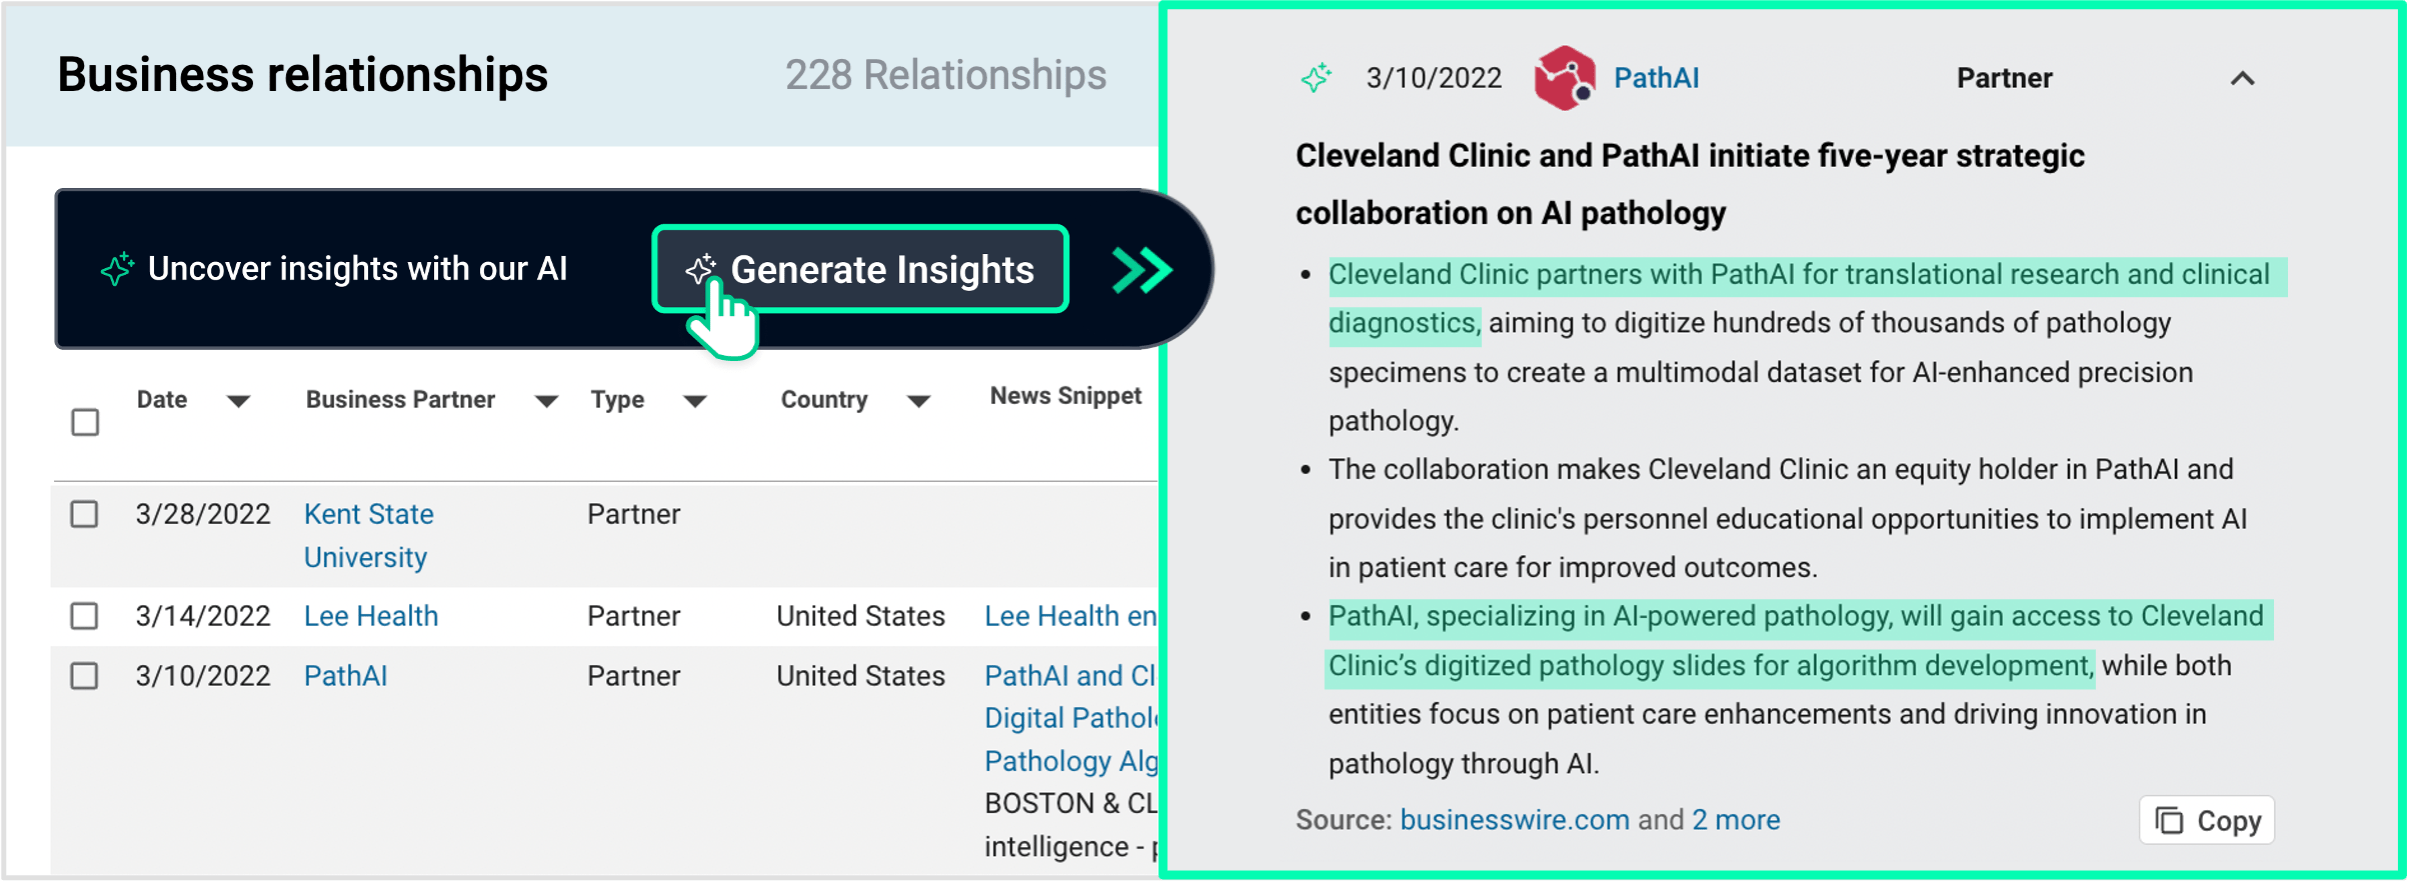Select the Lee Health row checkbox
This screenshot has height=881, width=2409.
[85, 616]
